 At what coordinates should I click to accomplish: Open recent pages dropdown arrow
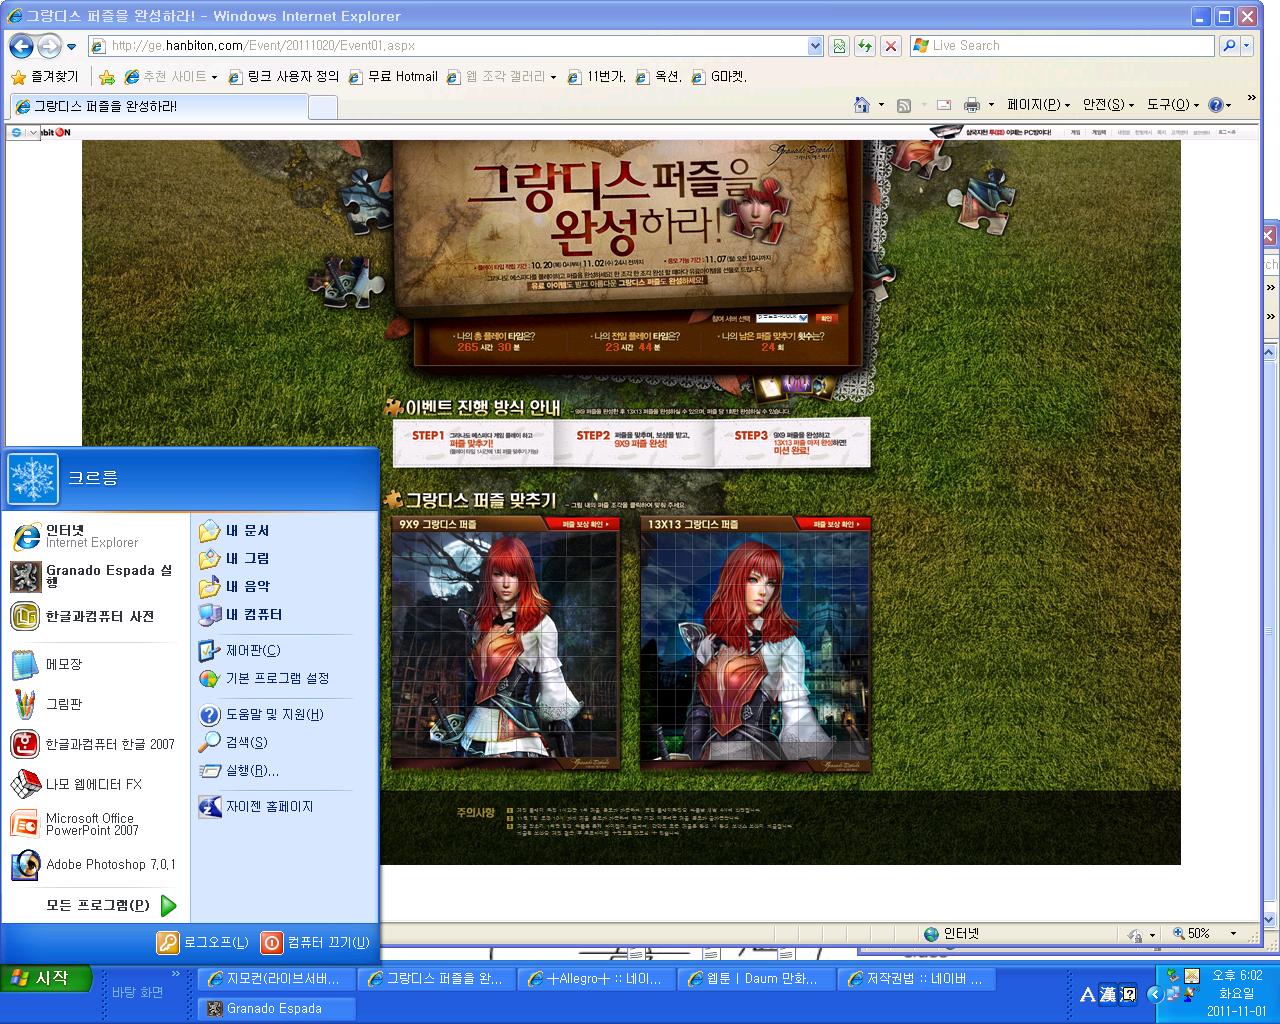coord(72,47)
